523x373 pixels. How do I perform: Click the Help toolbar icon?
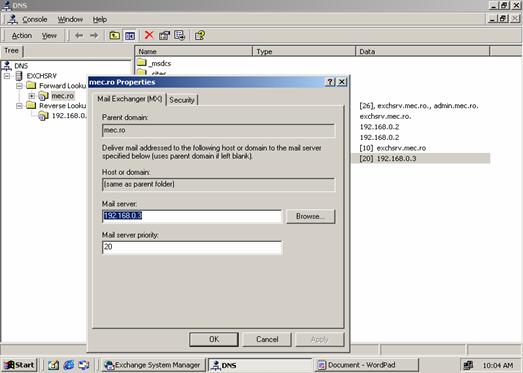pos(200,35)
